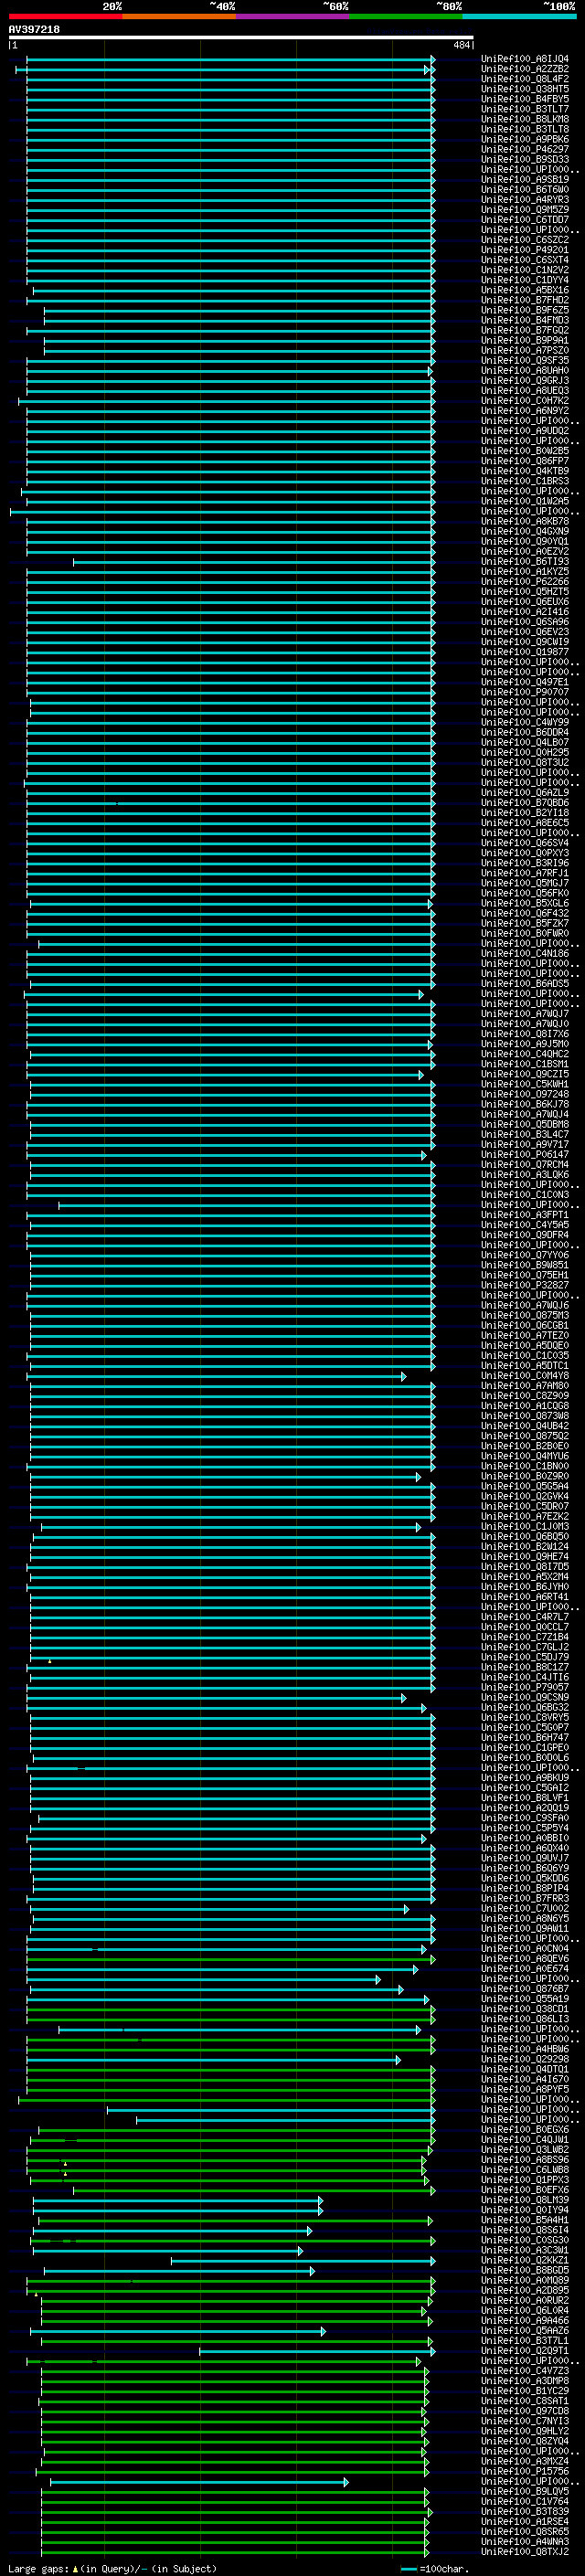Select hit UniRef100_Q8LM39

[x=524, y=2200]
